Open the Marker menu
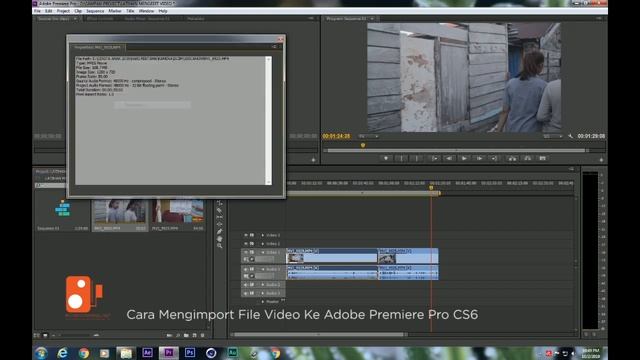Screen dimensions: 640x360 click(x=115, y=11)
